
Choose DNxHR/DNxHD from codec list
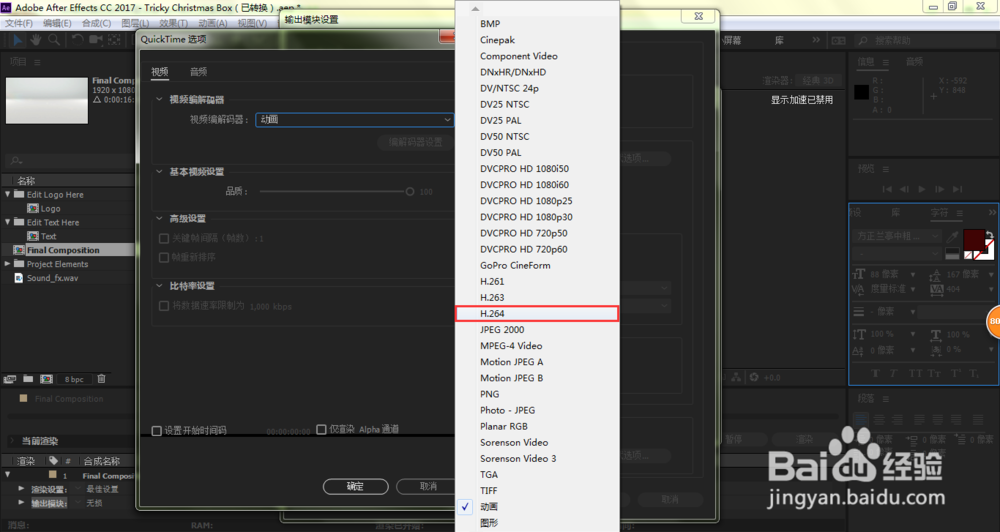[537, 72]
